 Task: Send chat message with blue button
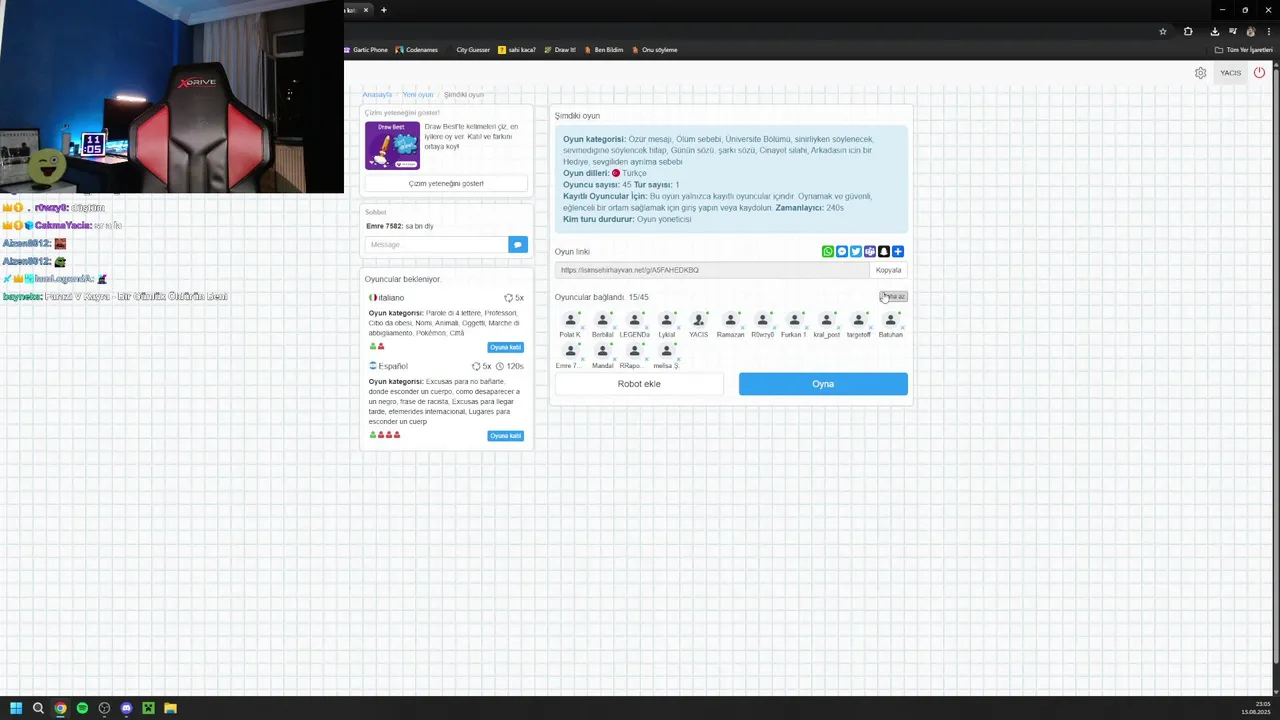click(518, 244)
